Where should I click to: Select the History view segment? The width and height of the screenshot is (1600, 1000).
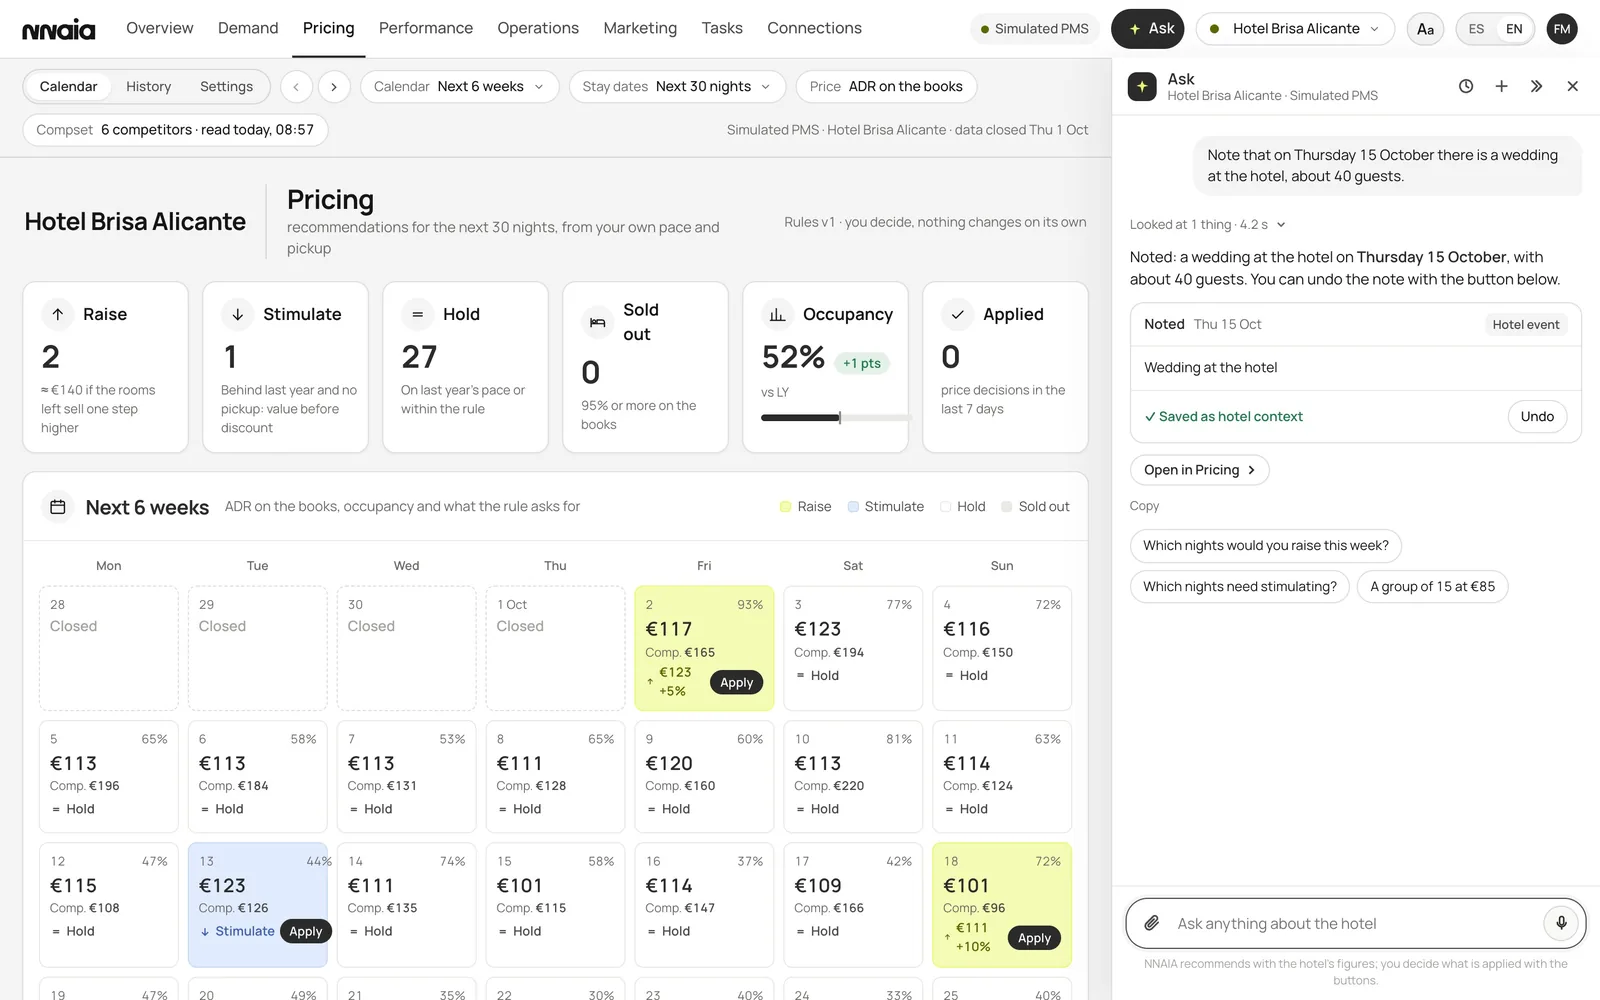coord(149,87)
